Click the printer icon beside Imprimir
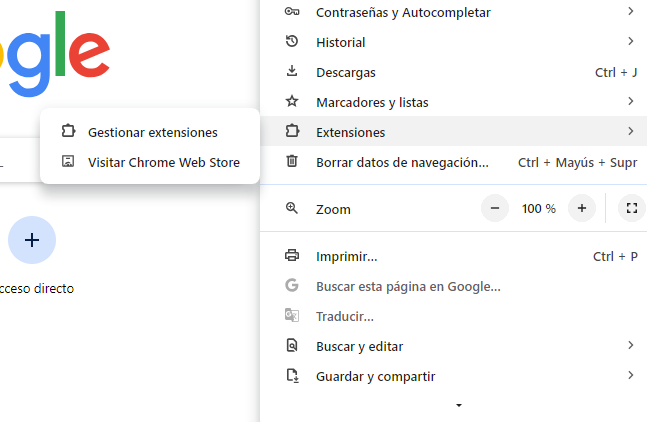The image size is (647, 422). click(292, 255)
